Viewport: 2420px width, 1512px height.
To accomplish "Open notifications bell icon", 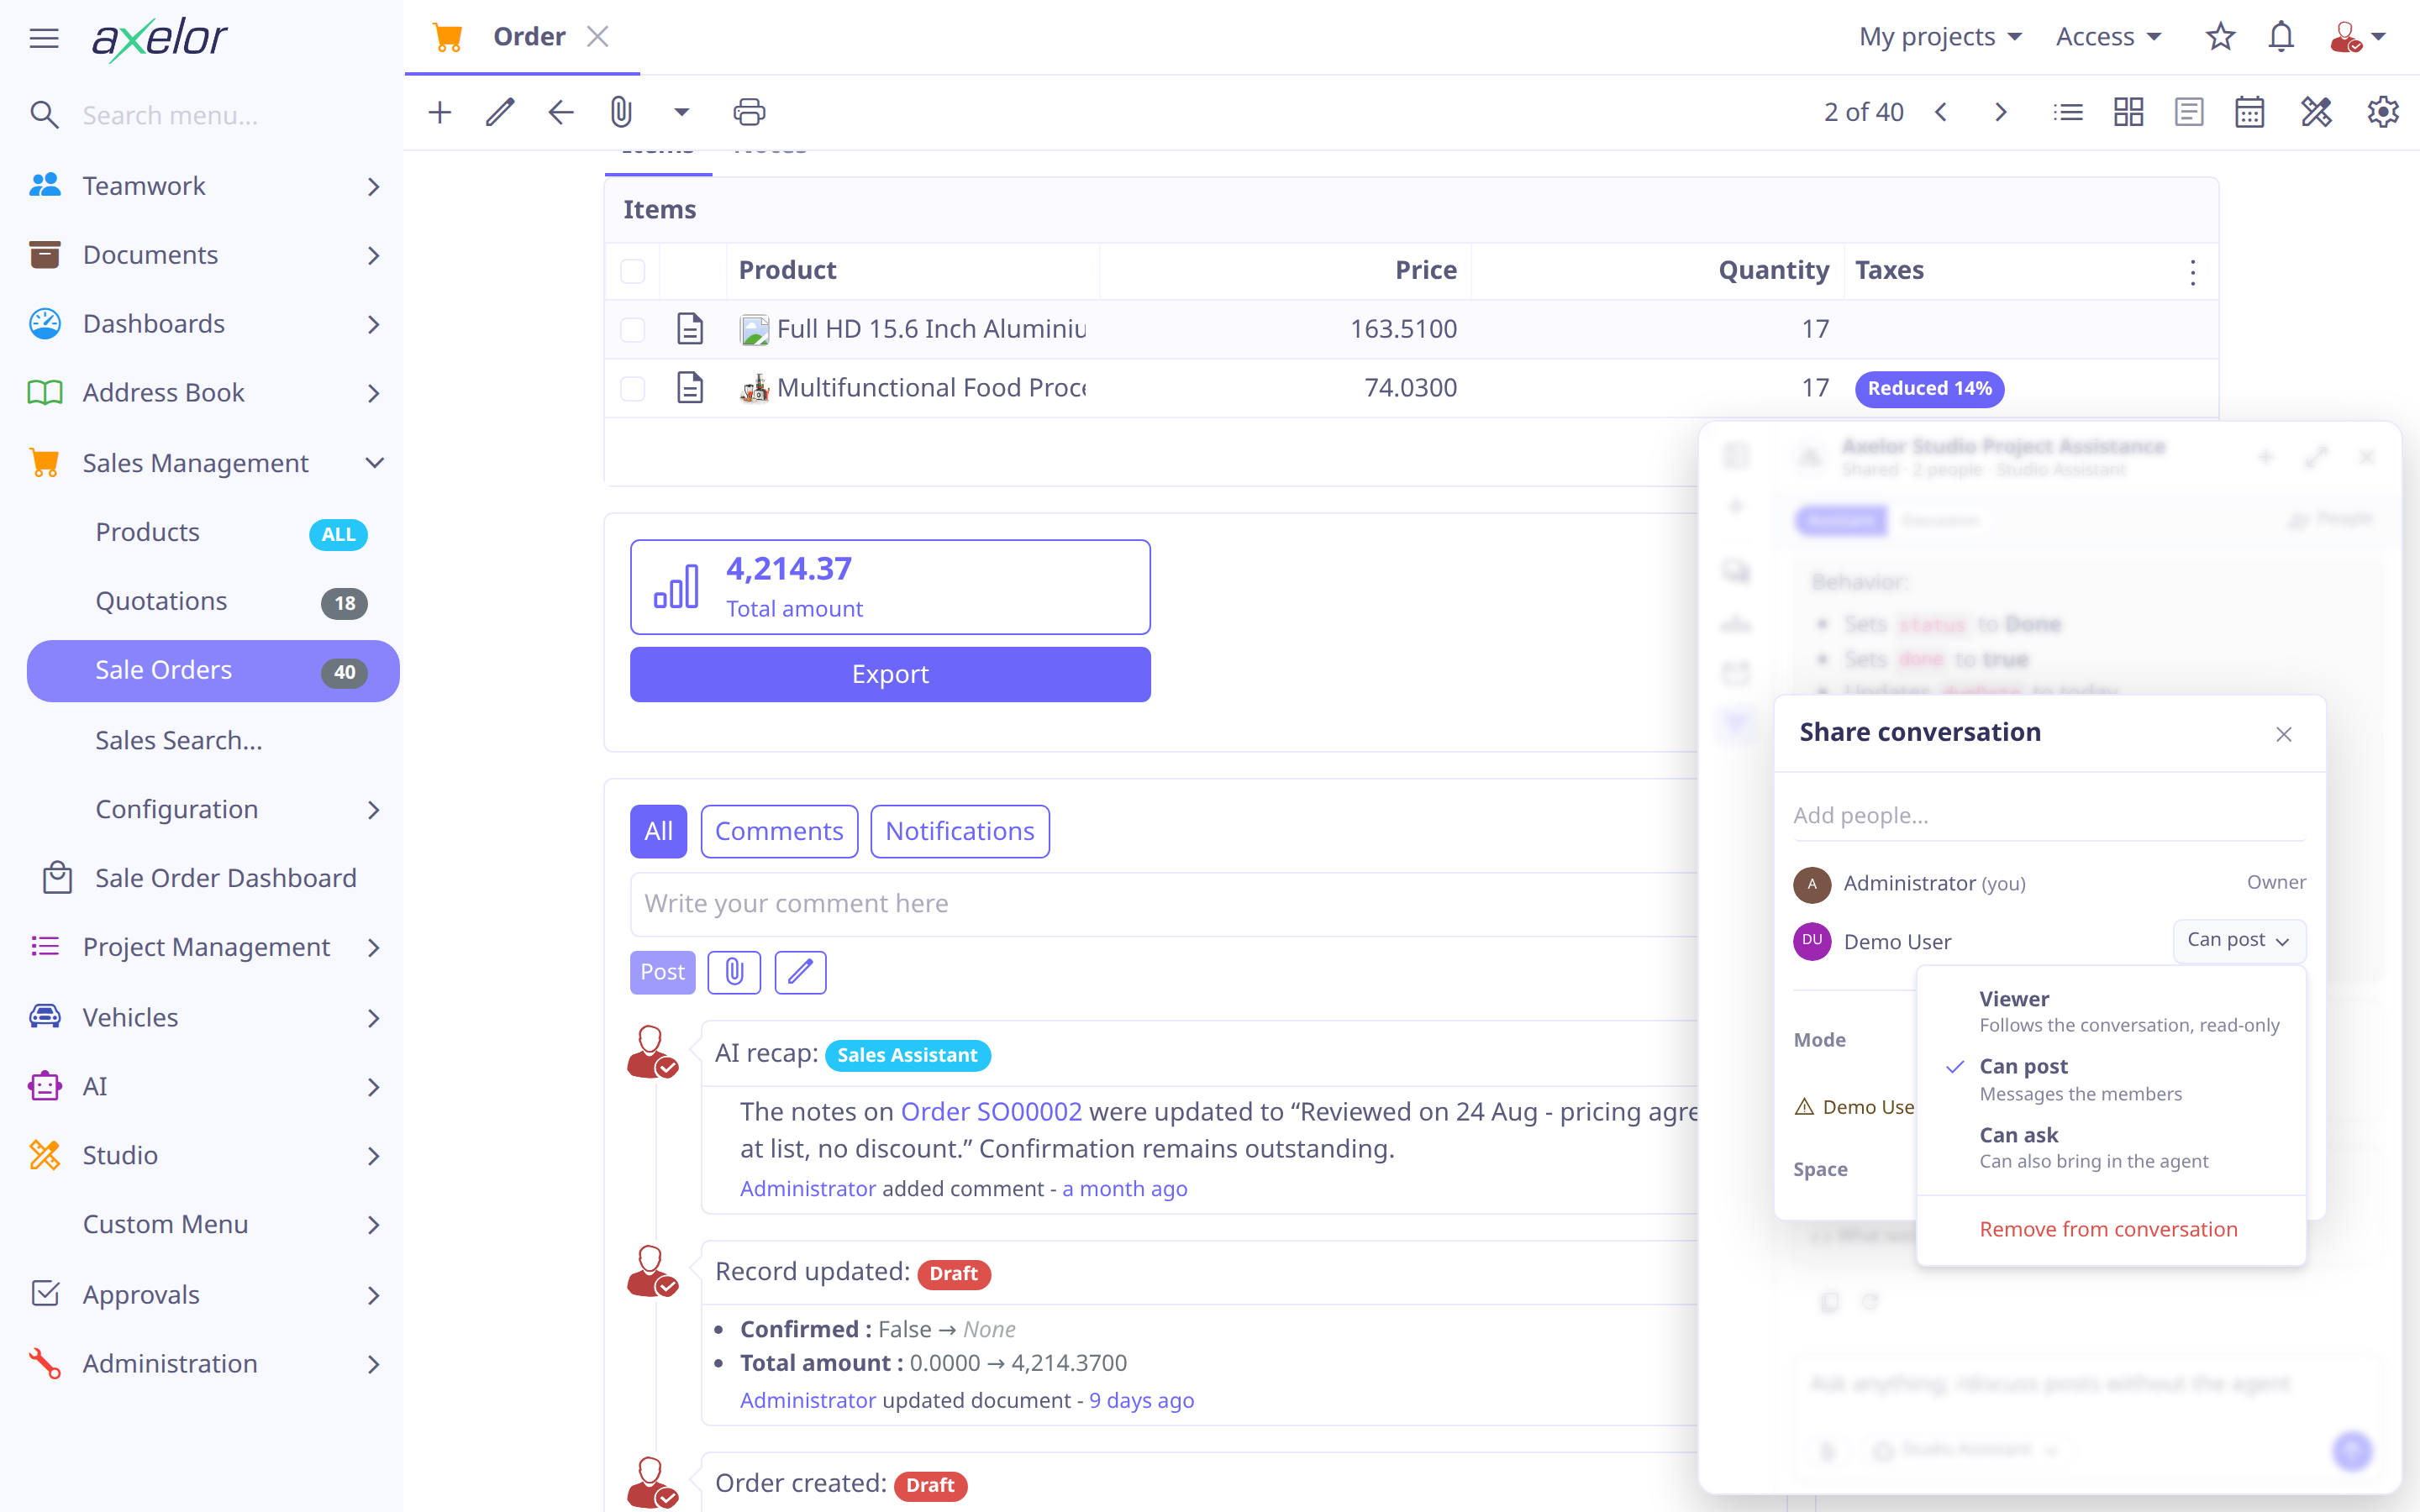I will [x=2281, y=37].
